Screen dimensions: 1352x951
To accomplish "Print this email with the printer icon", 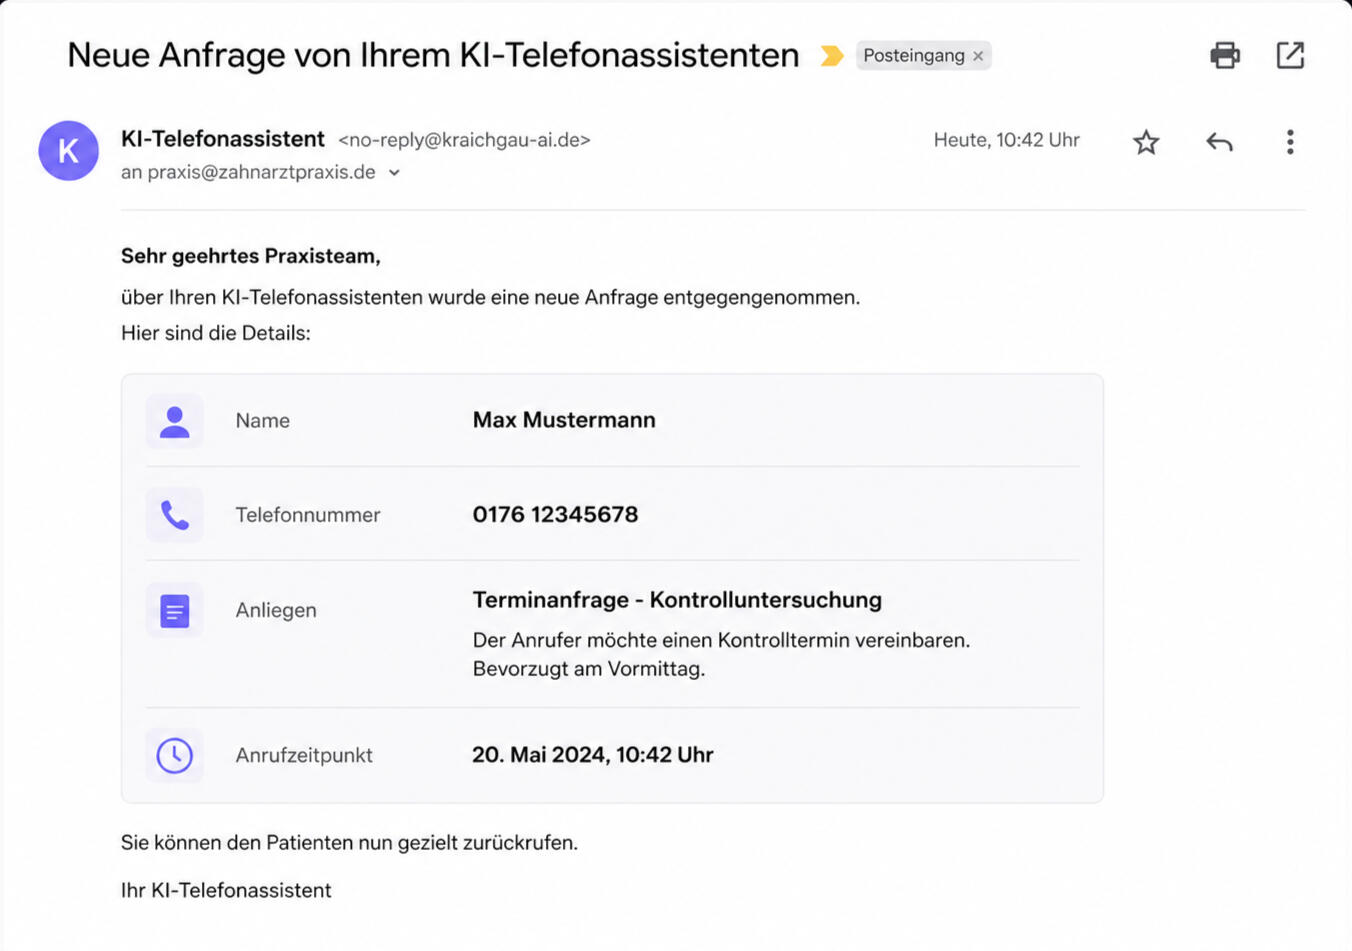I will pyautogui.click(x=1225, y=55).
